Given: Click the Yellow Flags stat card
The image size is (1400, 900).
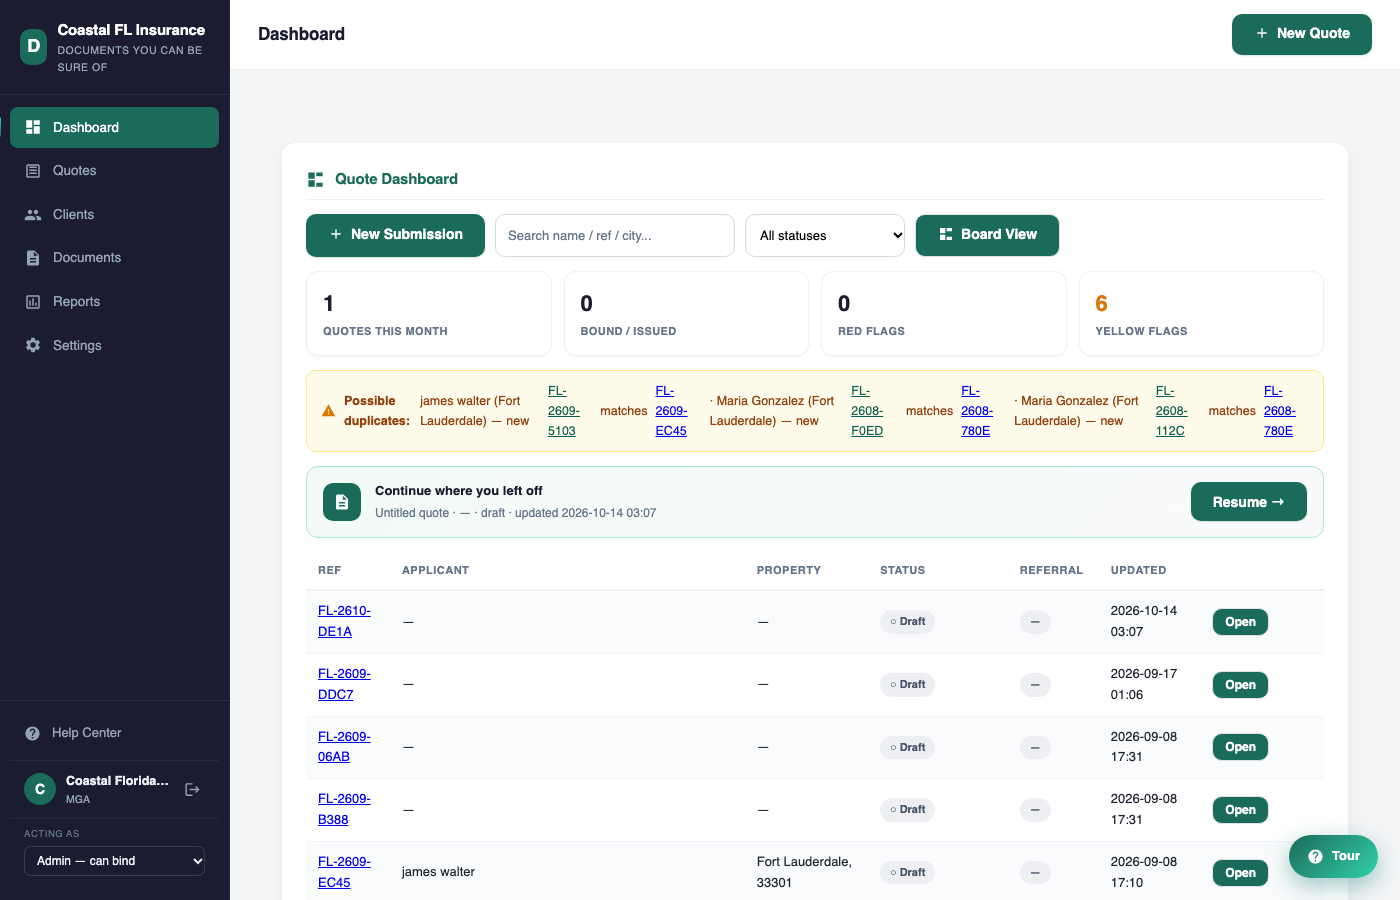Looking at the screenshot, I should tap(1201, 314).
